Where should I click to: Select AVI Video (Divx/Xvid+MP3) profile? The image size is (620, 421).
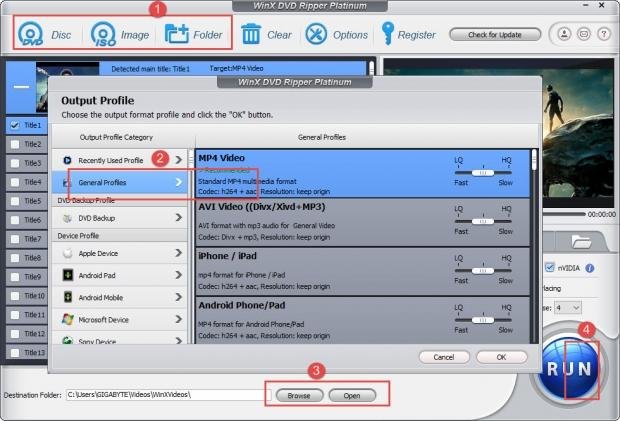point(363,223)
